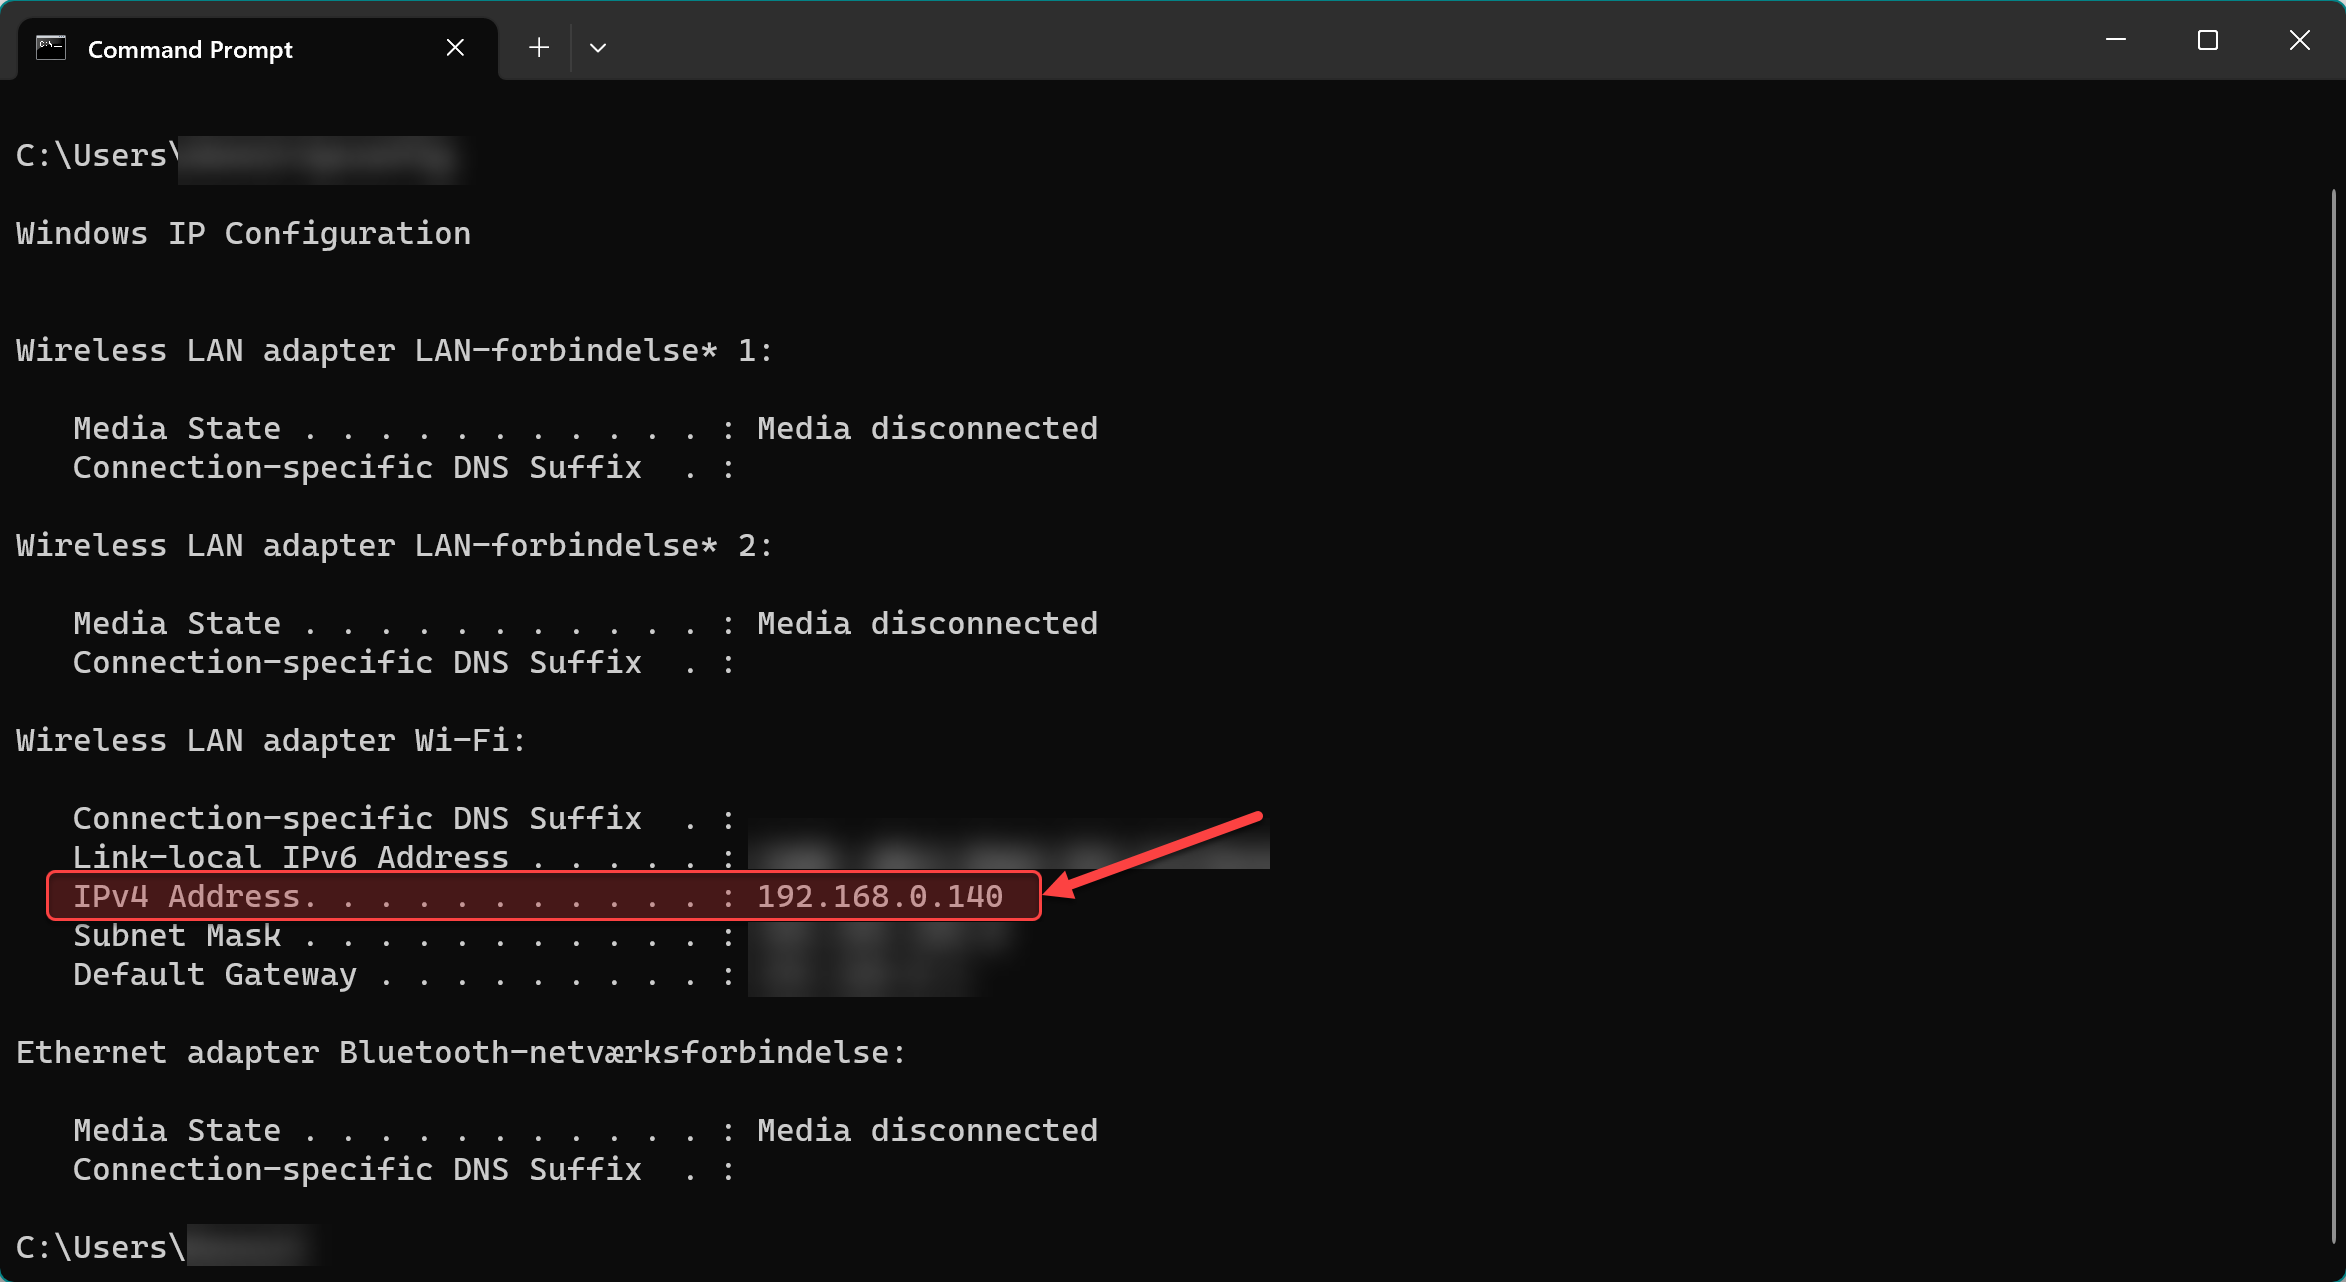Click 'Media disconnected' under LAN-forbindelse* 2
Viewport: 2346px width, 1282px height.
pyautogui.click(x=927, y=623)
